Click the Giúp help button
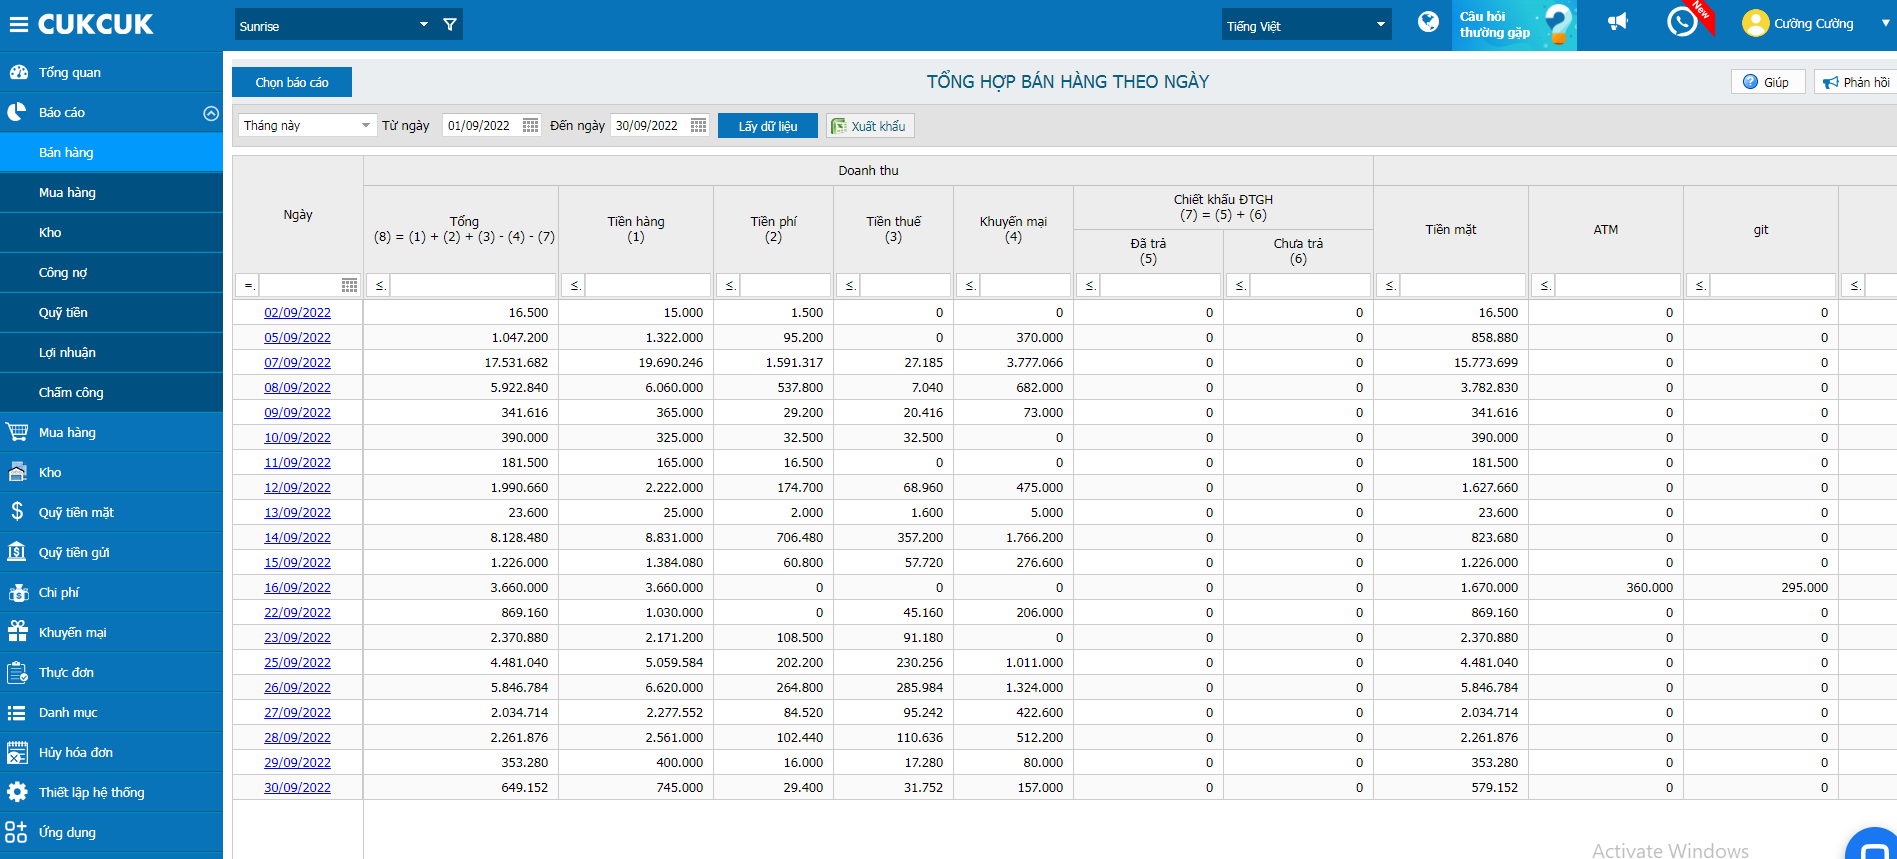Image resolution: width=1897 pixels, height=859 pixels. pos(1767,82)
